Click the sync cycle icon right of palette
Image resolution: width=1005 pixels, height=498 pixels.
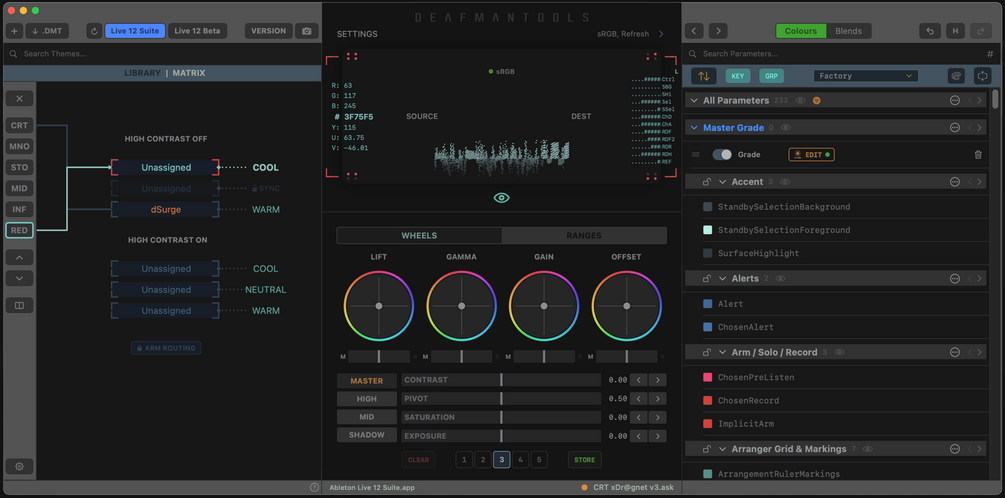(982, 76)
